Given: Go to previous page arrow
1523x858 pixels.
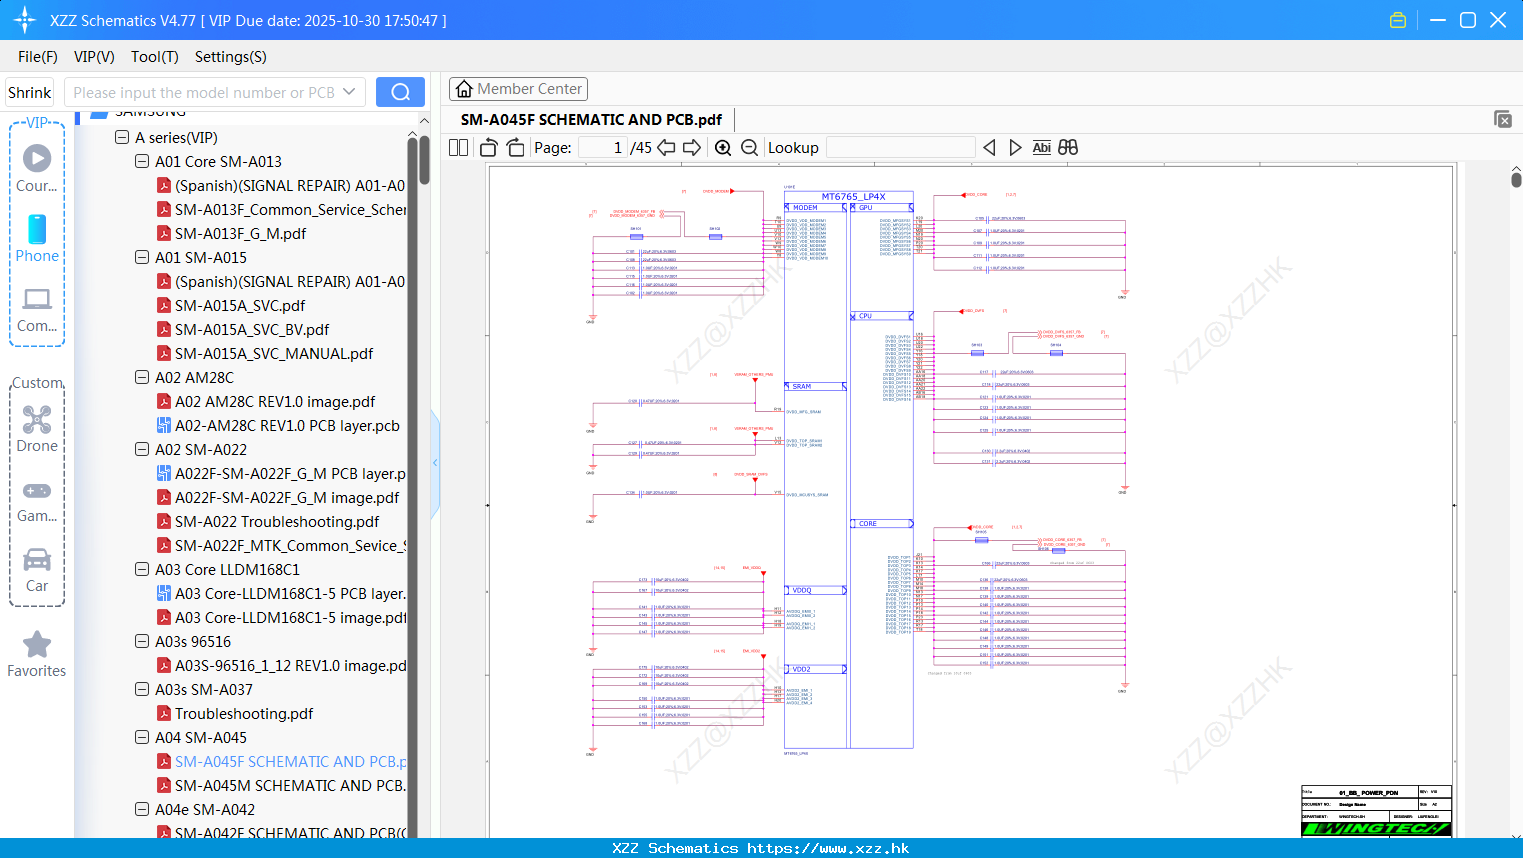Looking at the screenshot, I should [666, 147].
